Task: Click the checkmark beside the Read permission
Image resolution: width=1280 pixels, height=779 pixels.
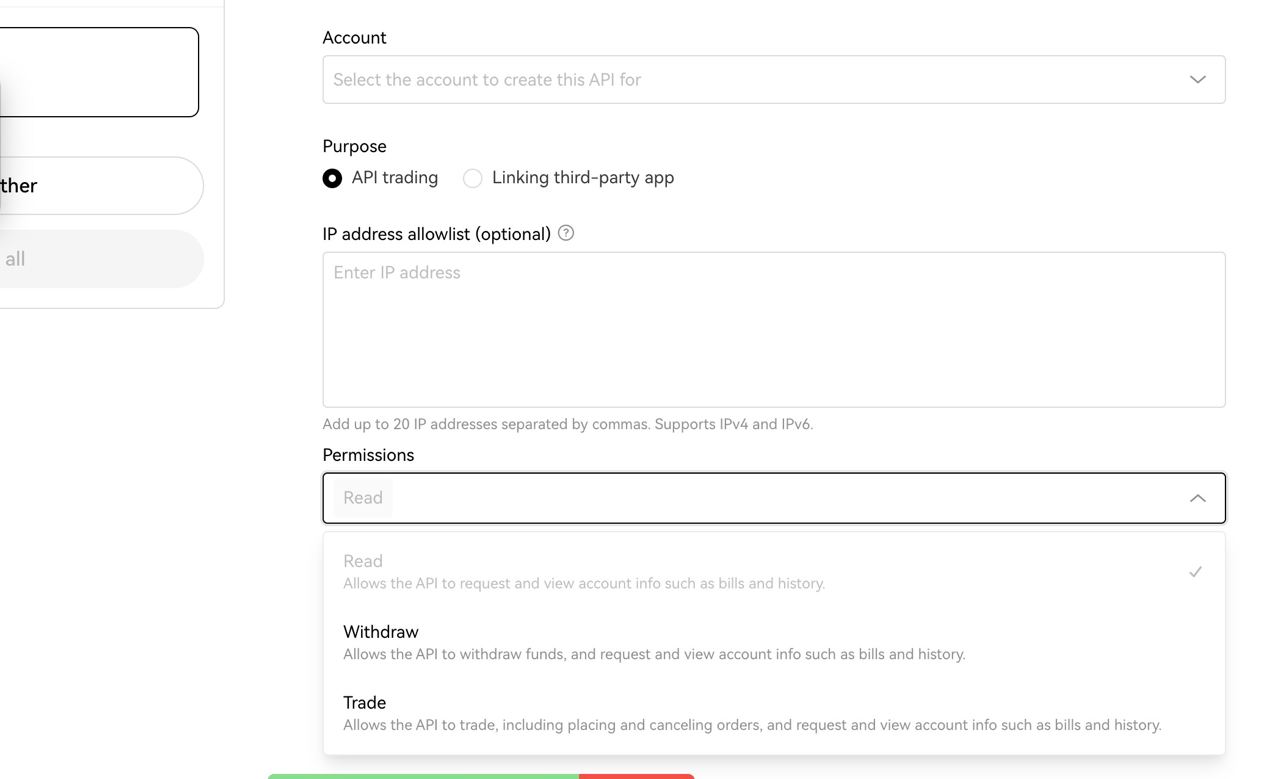Action: (x=1195, y=572)
